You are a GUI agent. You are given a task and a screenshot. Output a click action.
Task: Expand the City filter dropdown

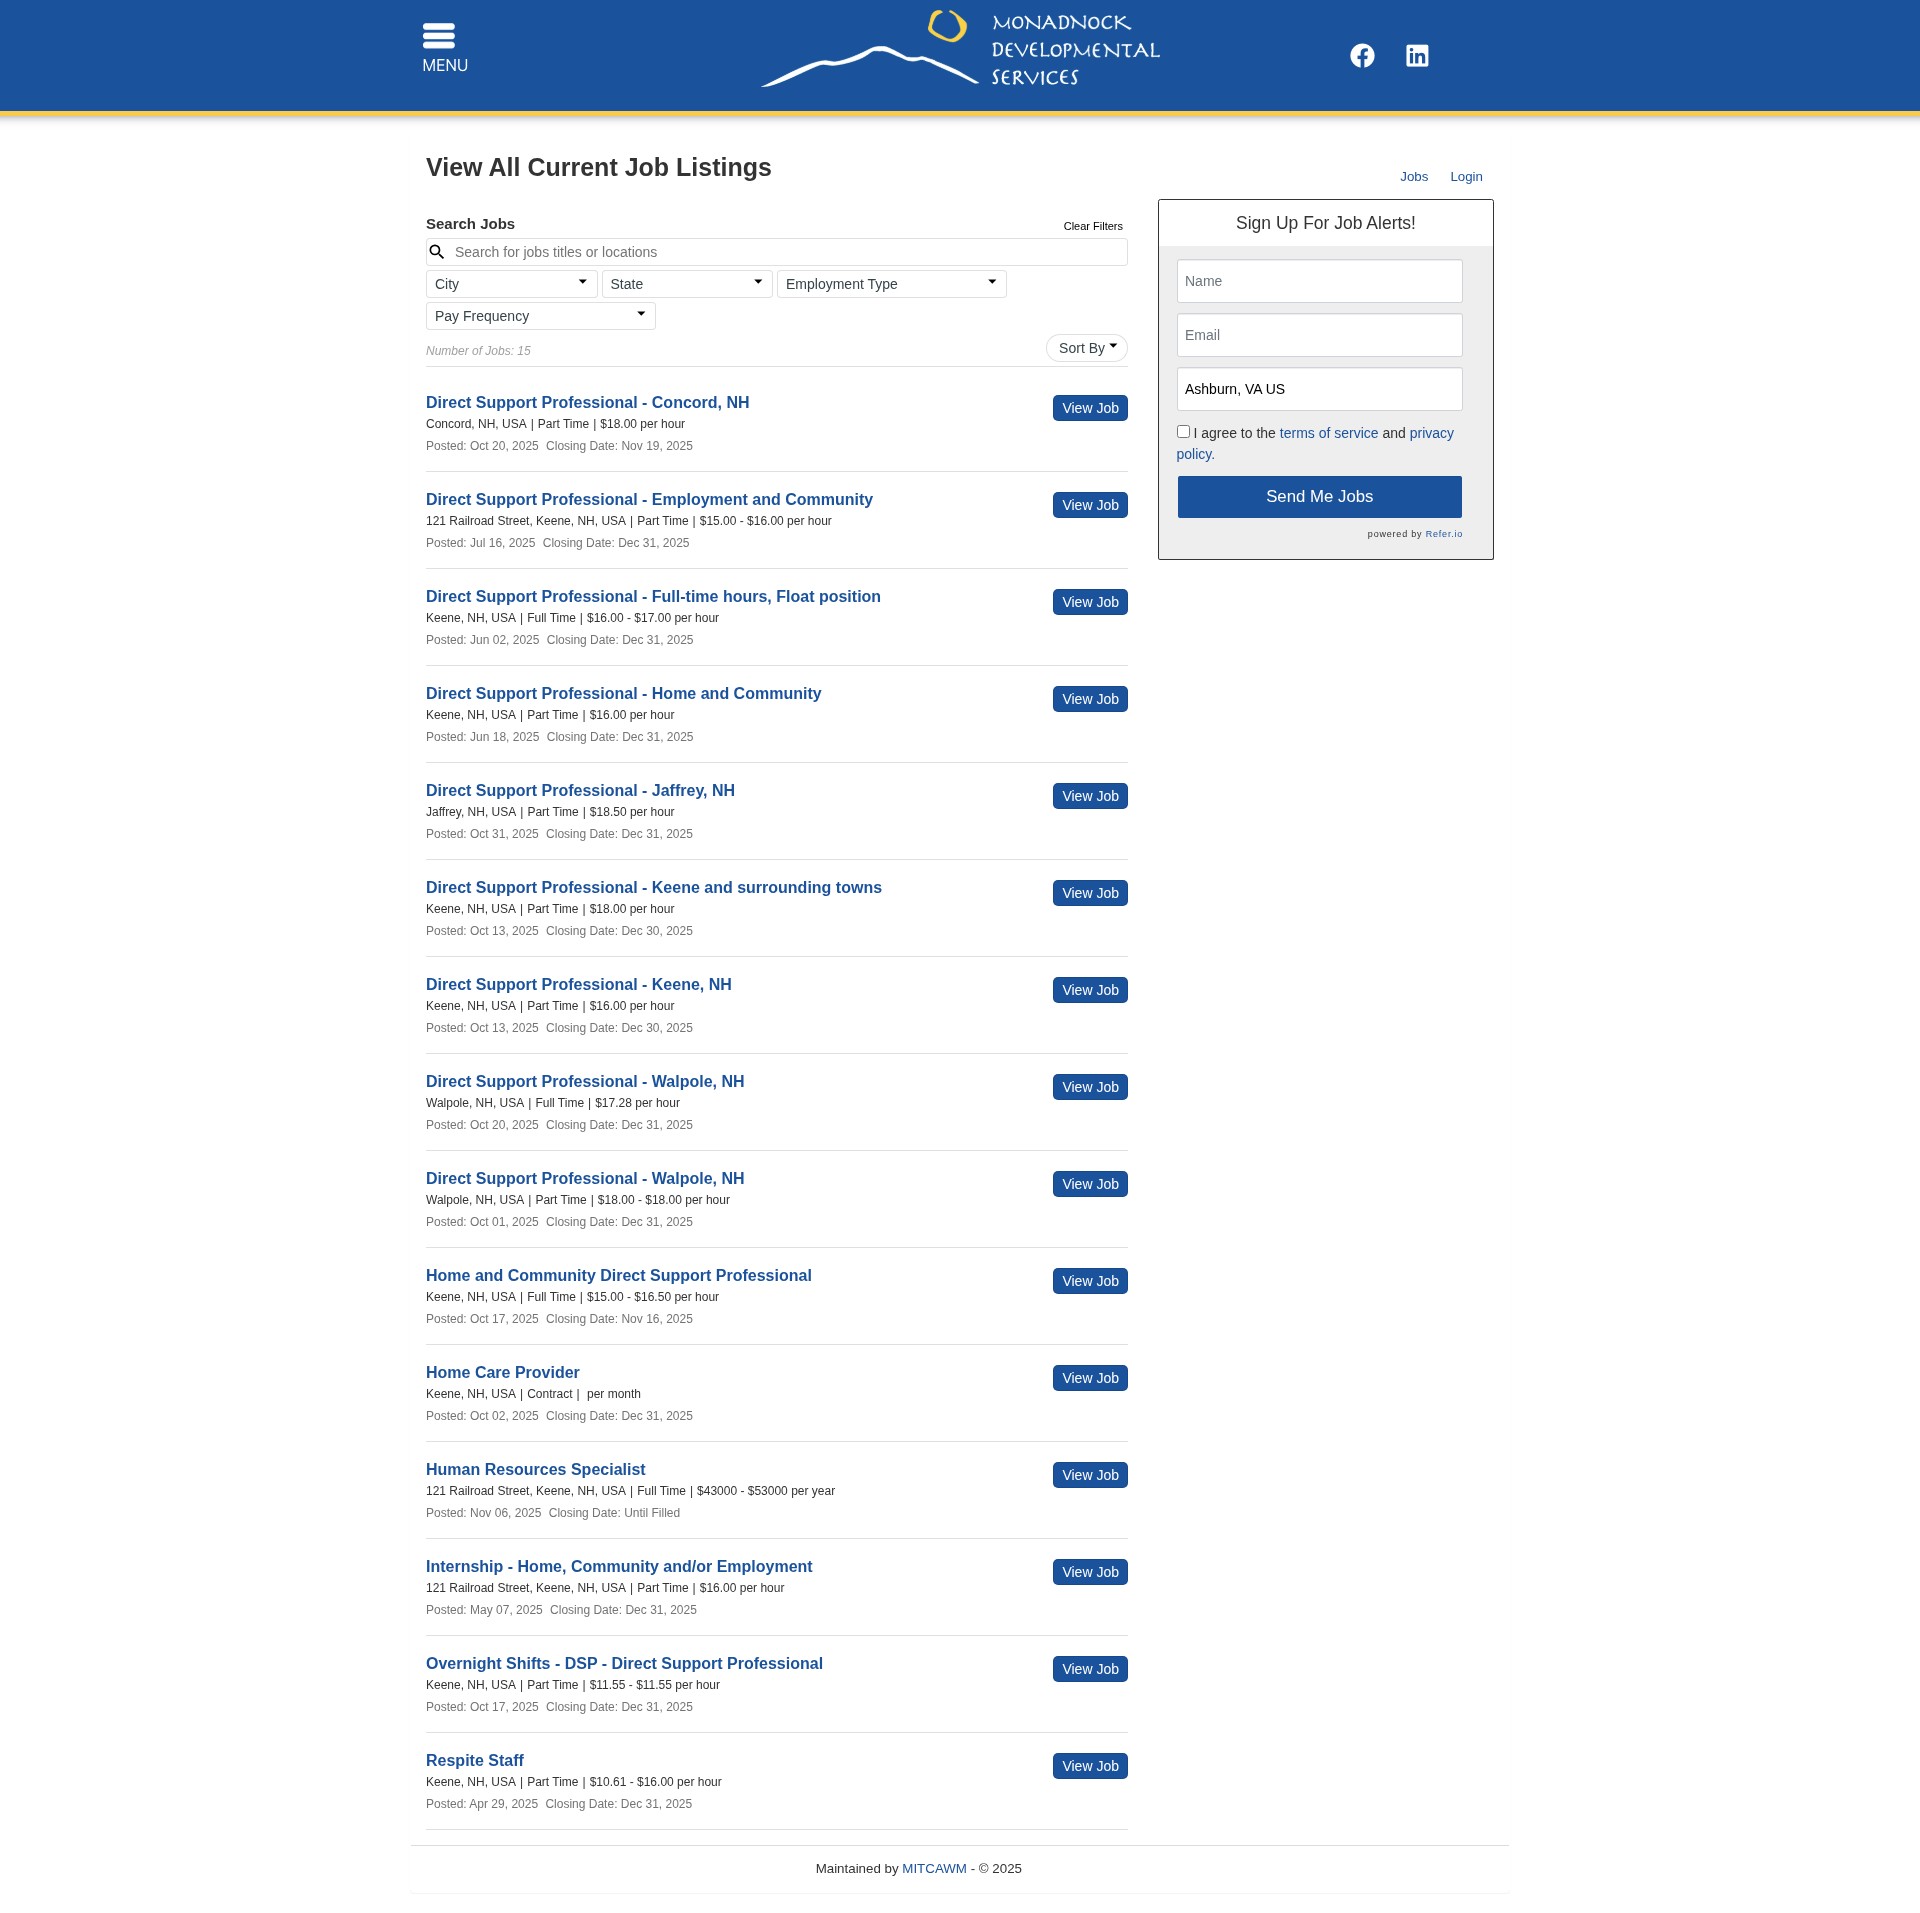pyautogui.click(x=512, y=284)
